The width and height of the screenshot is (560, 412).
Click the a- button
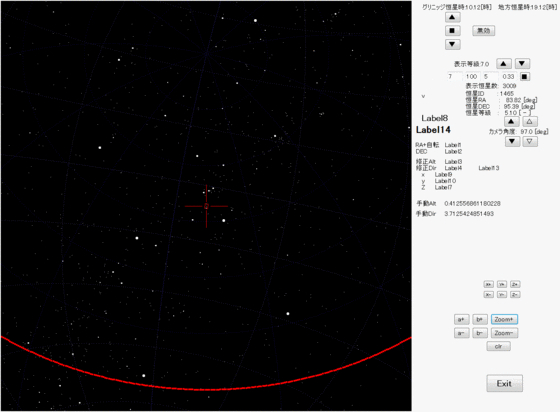461,333
